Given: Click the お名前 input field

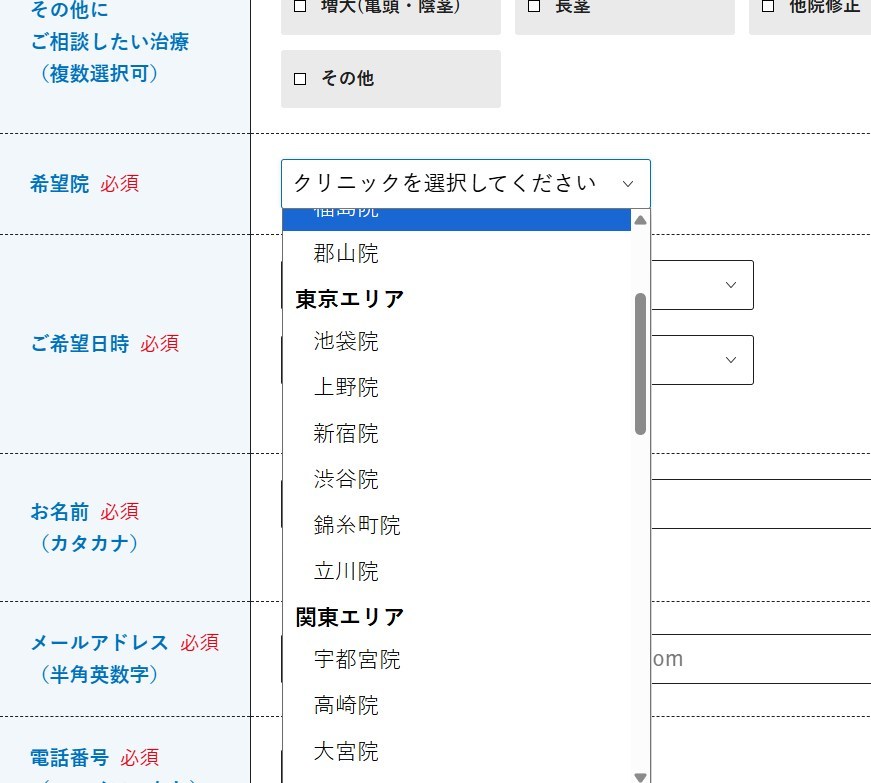Looking at the screenshot, I should pos(761,504).
